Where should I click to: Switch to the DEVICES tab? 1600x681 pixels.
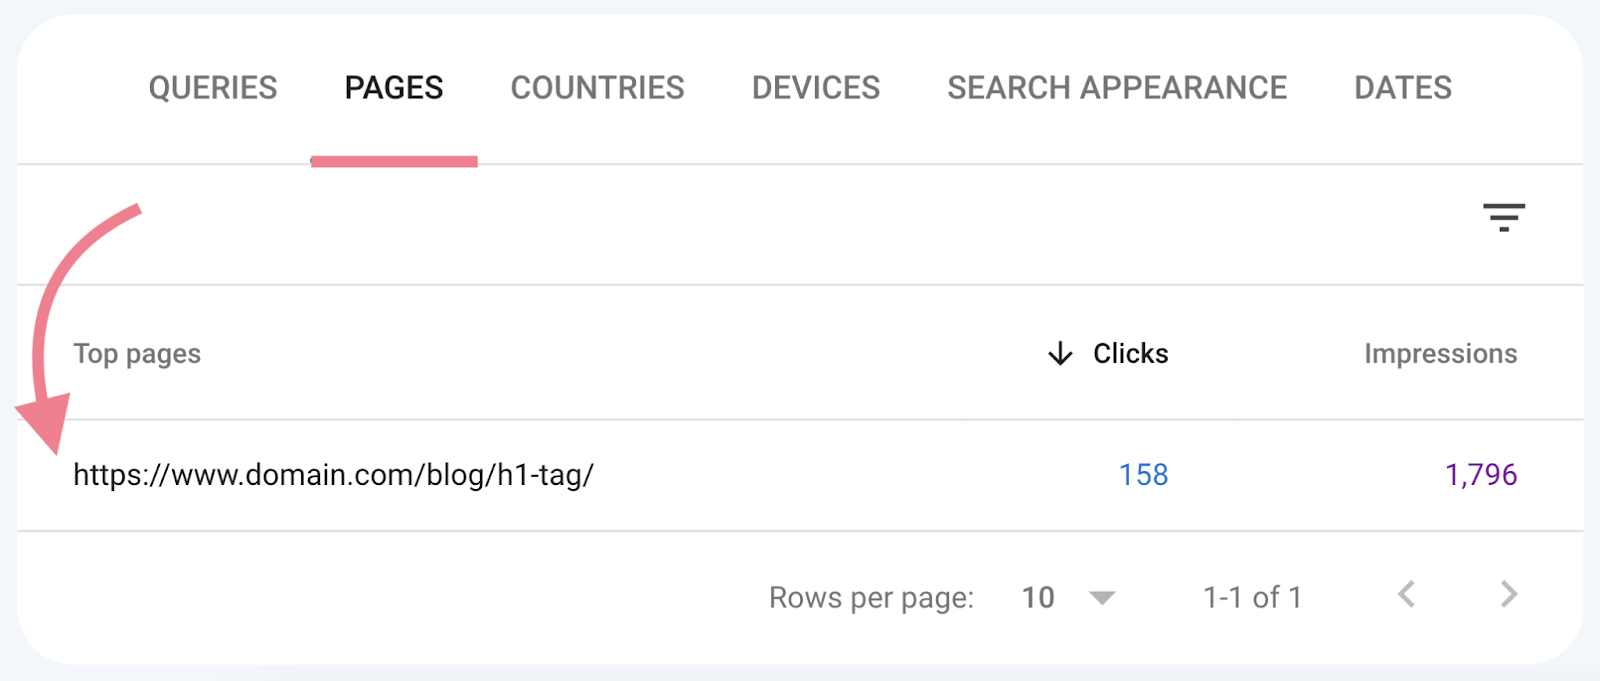(815, 88)
